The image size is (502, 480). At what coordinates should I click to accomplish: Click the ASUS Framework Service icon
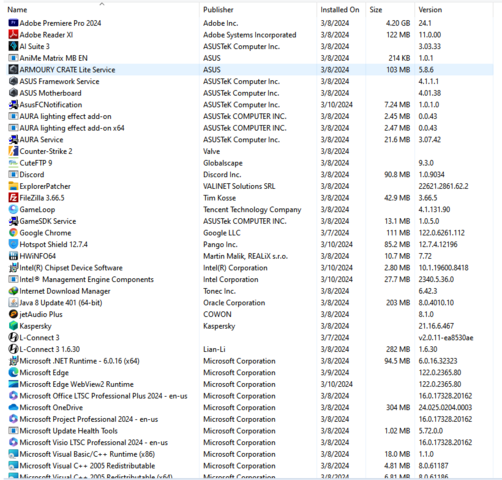click(13, 81)
